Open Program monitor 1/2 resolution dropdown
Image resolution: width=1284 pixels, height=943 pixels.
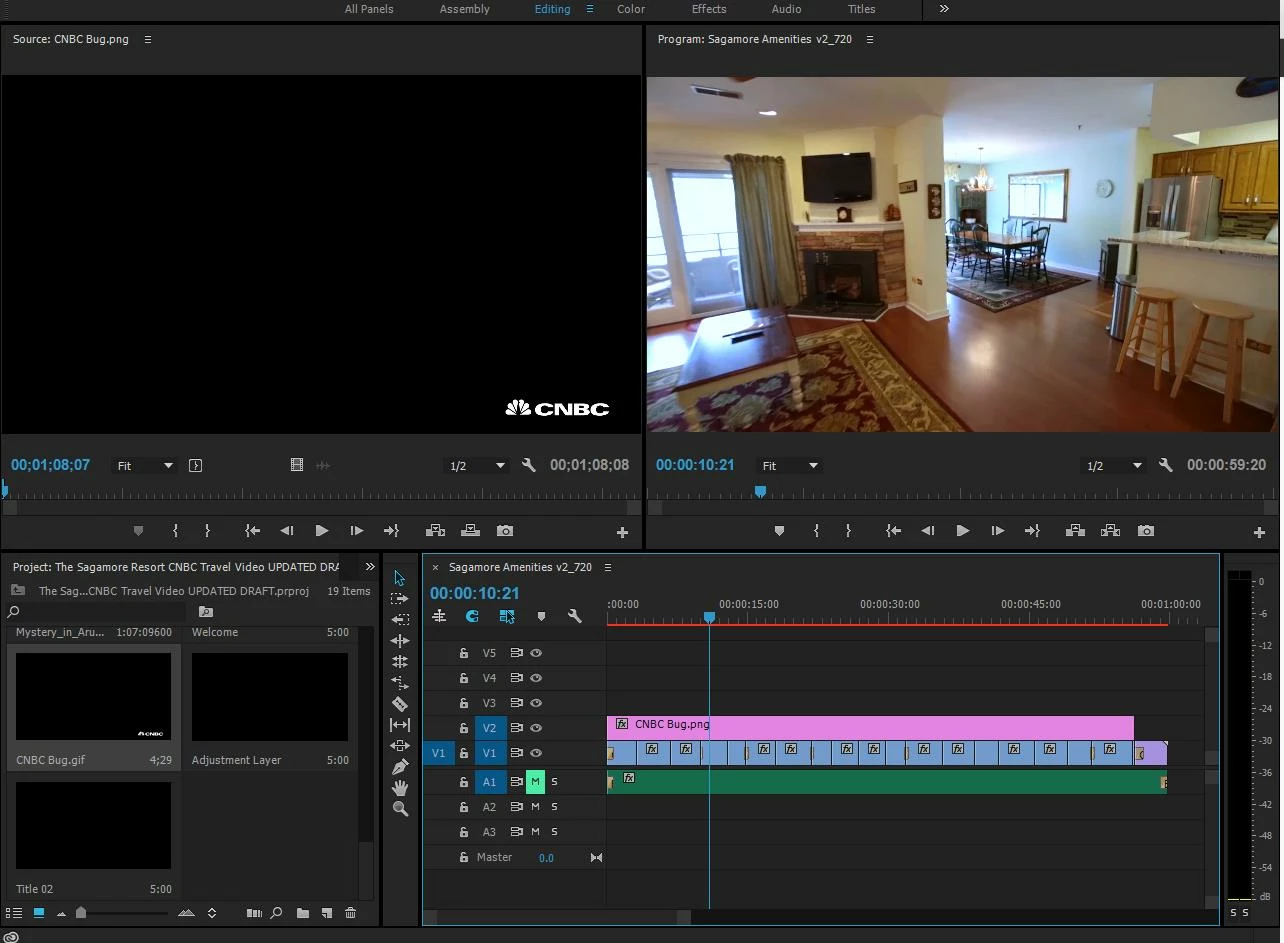[x=1114, y=465]
